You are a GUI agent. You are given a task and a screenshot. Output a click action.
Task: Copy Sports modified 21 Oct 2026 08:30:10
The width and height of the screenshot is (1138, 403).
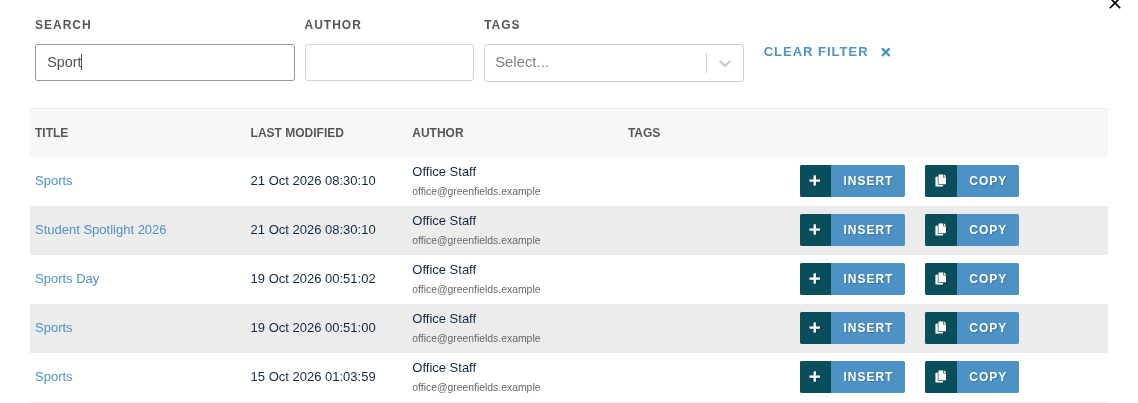[972, 181]
